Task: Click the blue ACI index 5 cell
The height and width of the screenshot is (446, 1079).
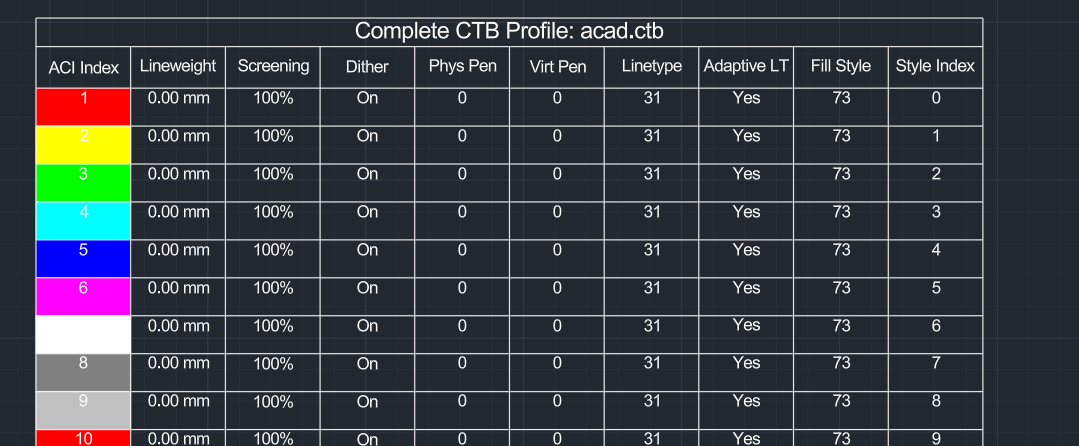Action: (83, 258)
